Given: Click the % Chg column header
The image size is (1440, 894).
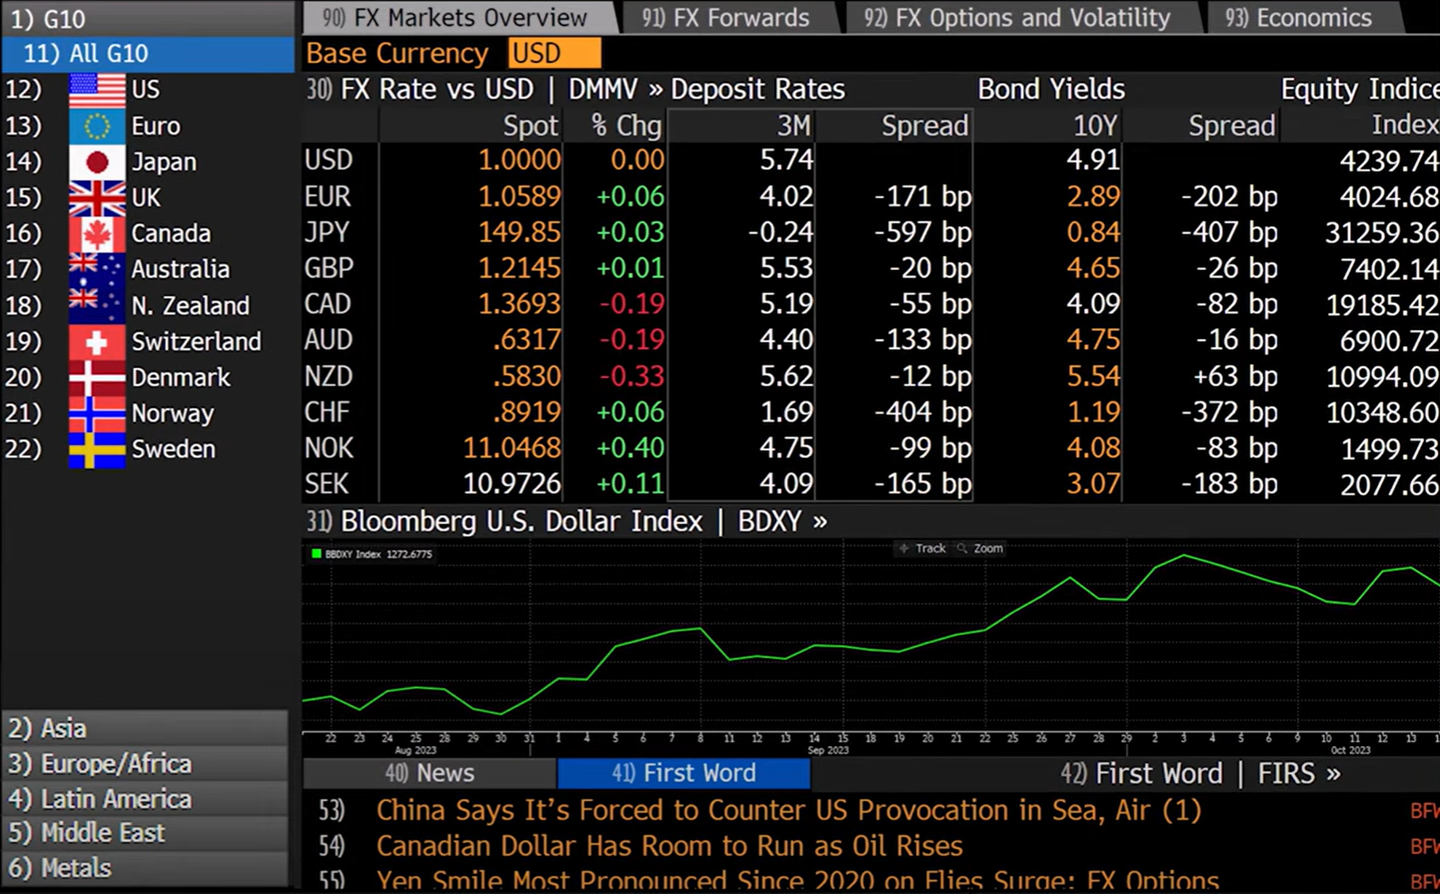Looking at the screenshot, I should (x=626, y=126).
